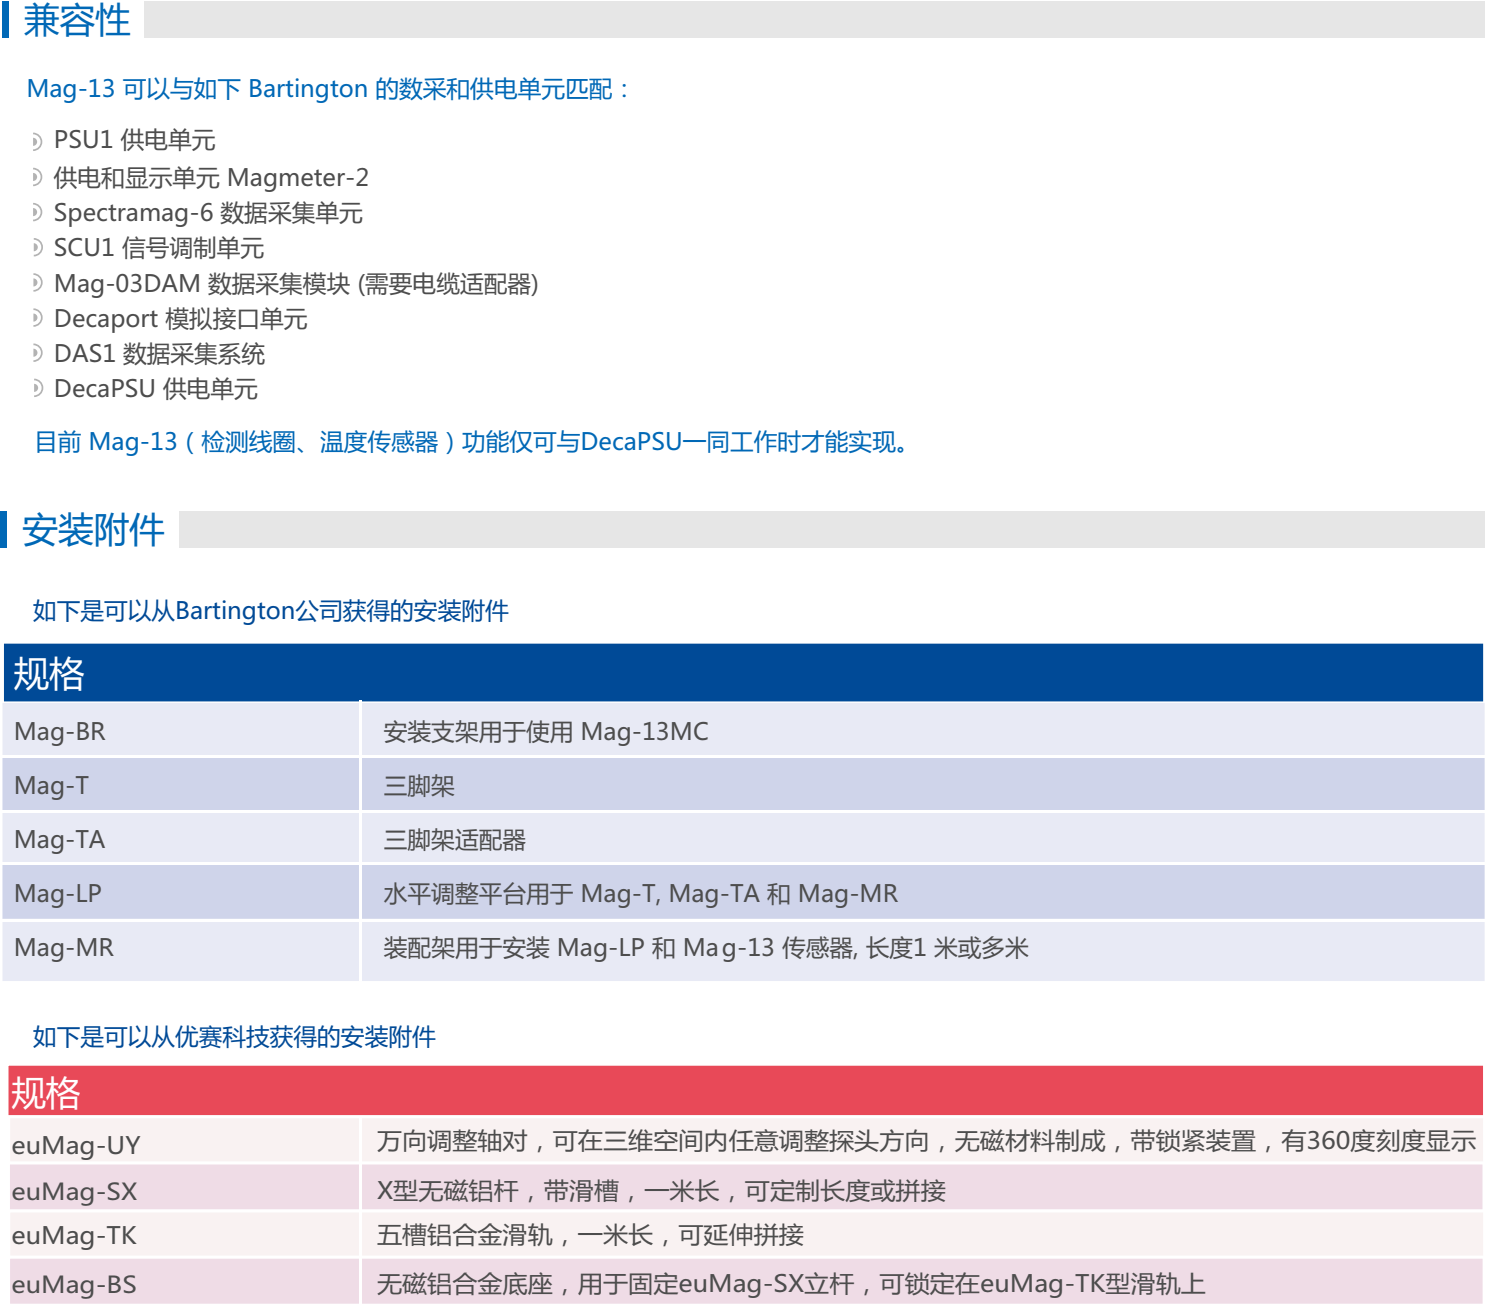Select the Mag-13 Bartington compatibility intro line
Image resolution: width=1485 pixels, height=1315 pixels.
click(x=328, y=89)
